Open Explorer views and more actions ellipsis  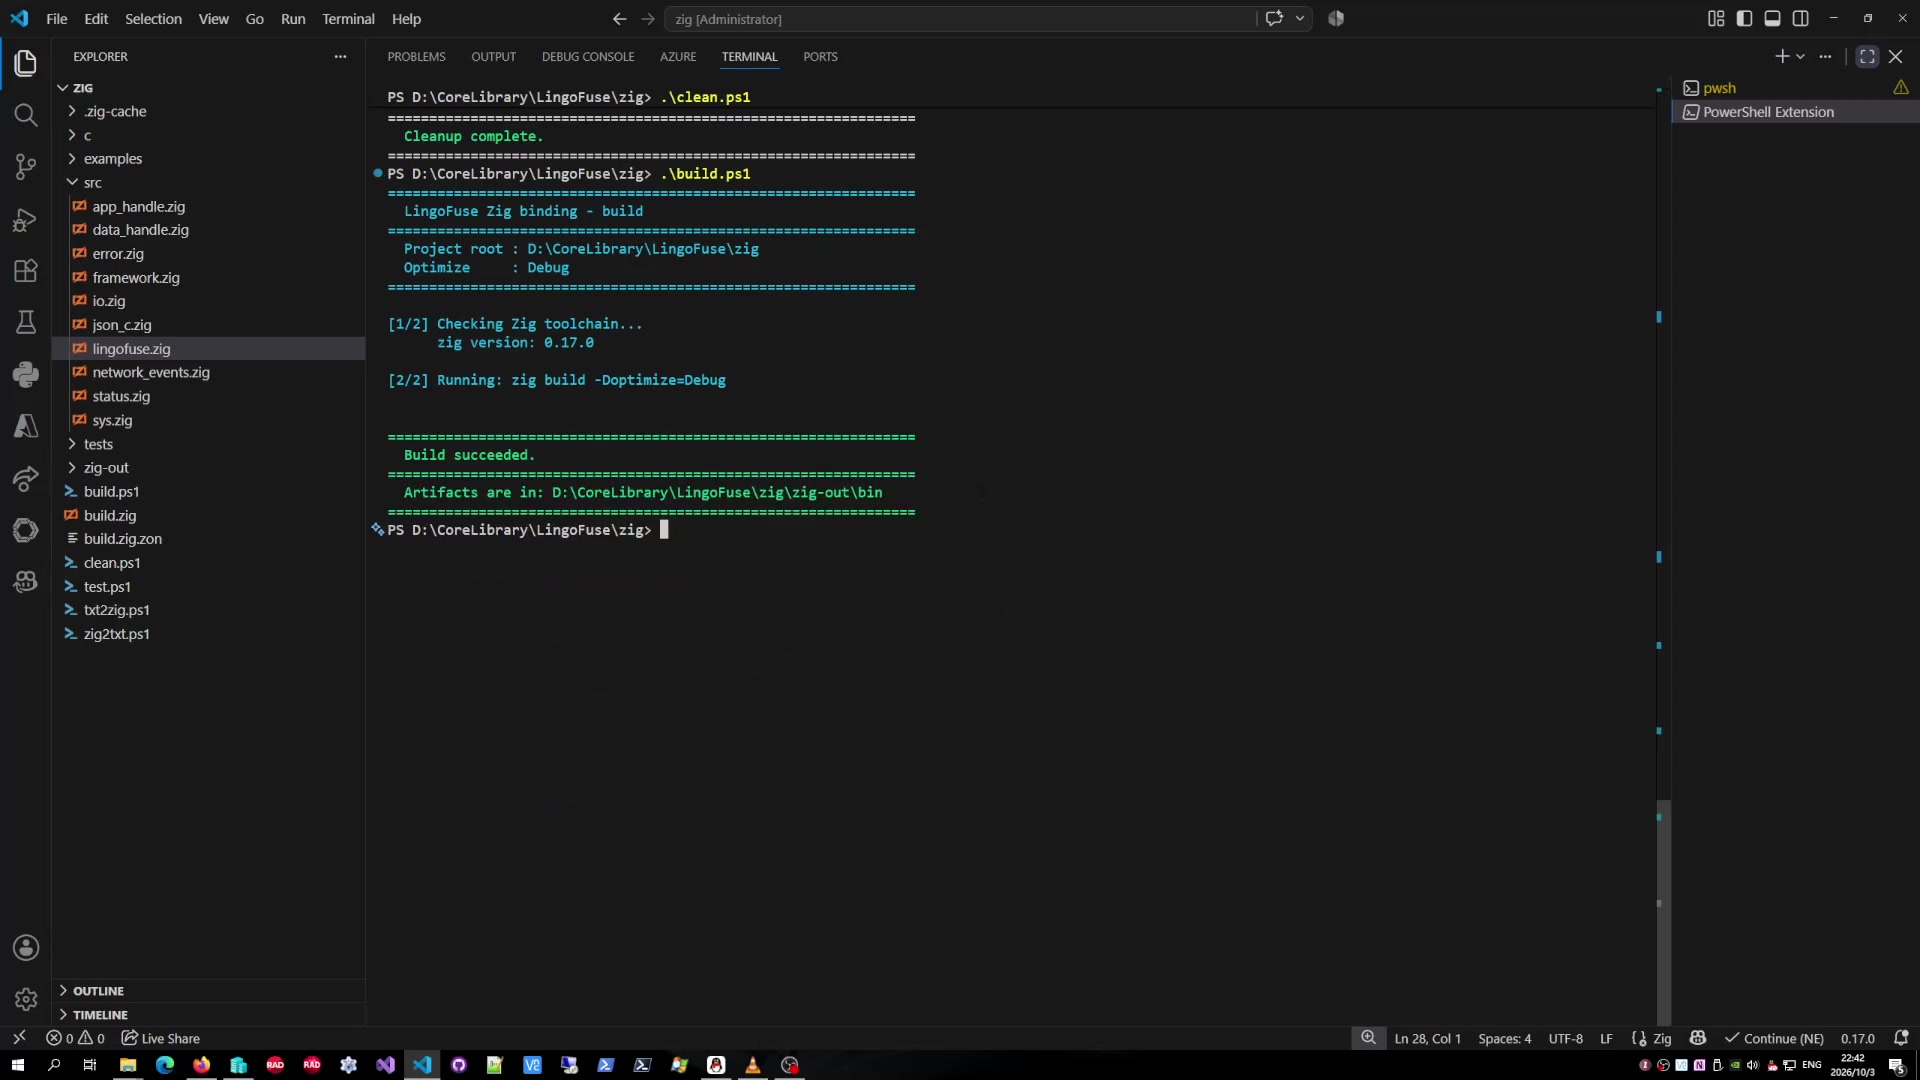point(340,57)
